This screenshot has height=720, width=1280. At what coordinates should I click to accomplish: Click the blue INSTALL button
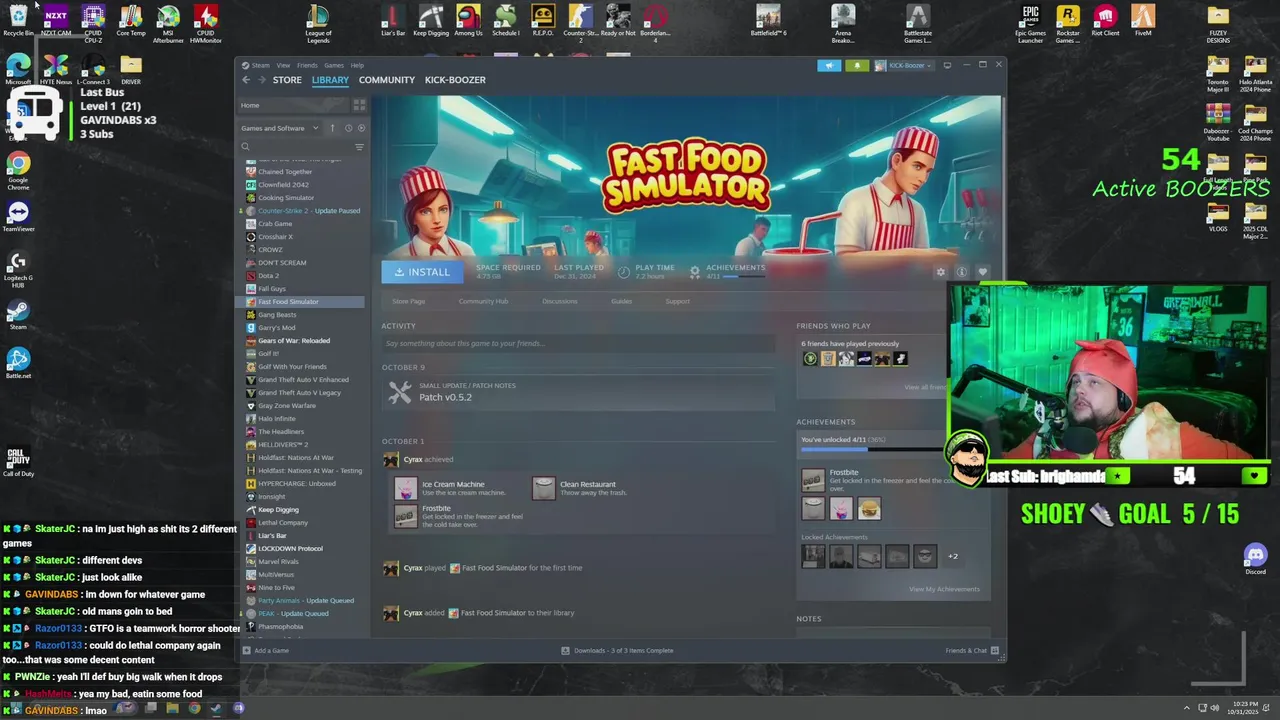coord(422,272)
